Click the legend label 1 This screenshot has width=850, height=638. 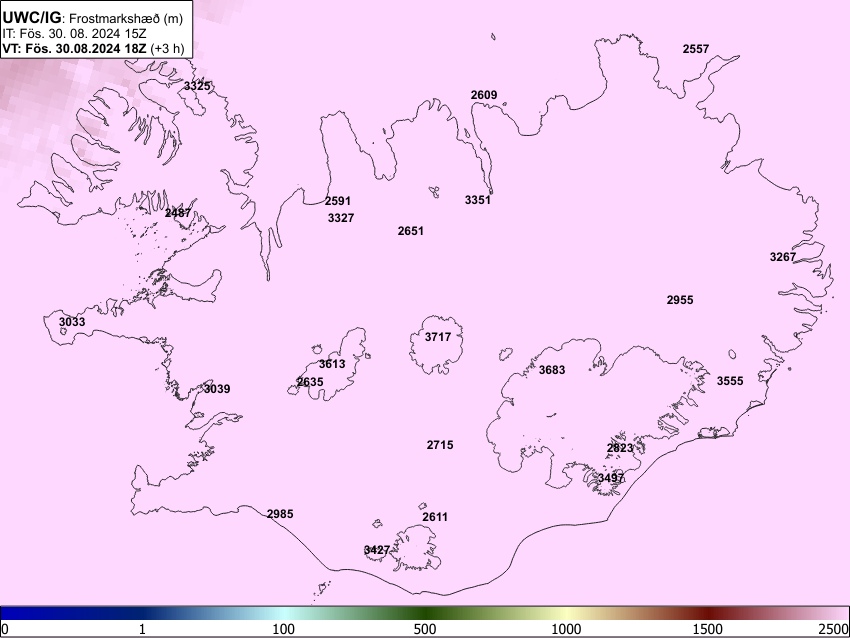tap(142, 629)
